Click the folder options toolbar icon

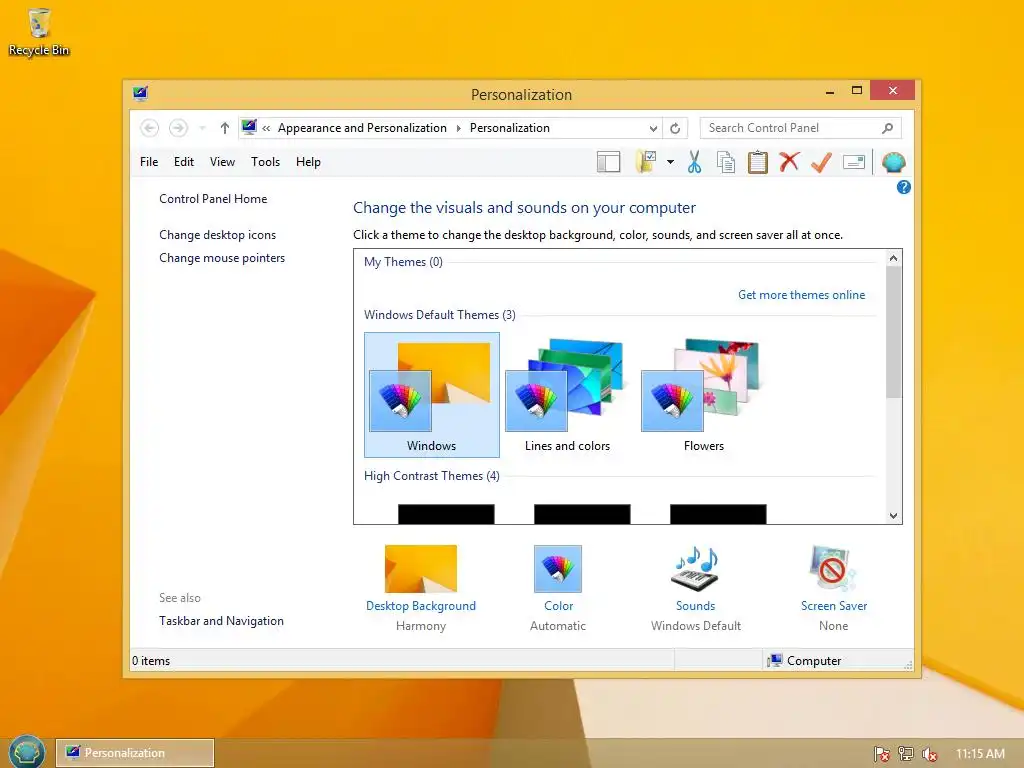(x=646, y=162)
